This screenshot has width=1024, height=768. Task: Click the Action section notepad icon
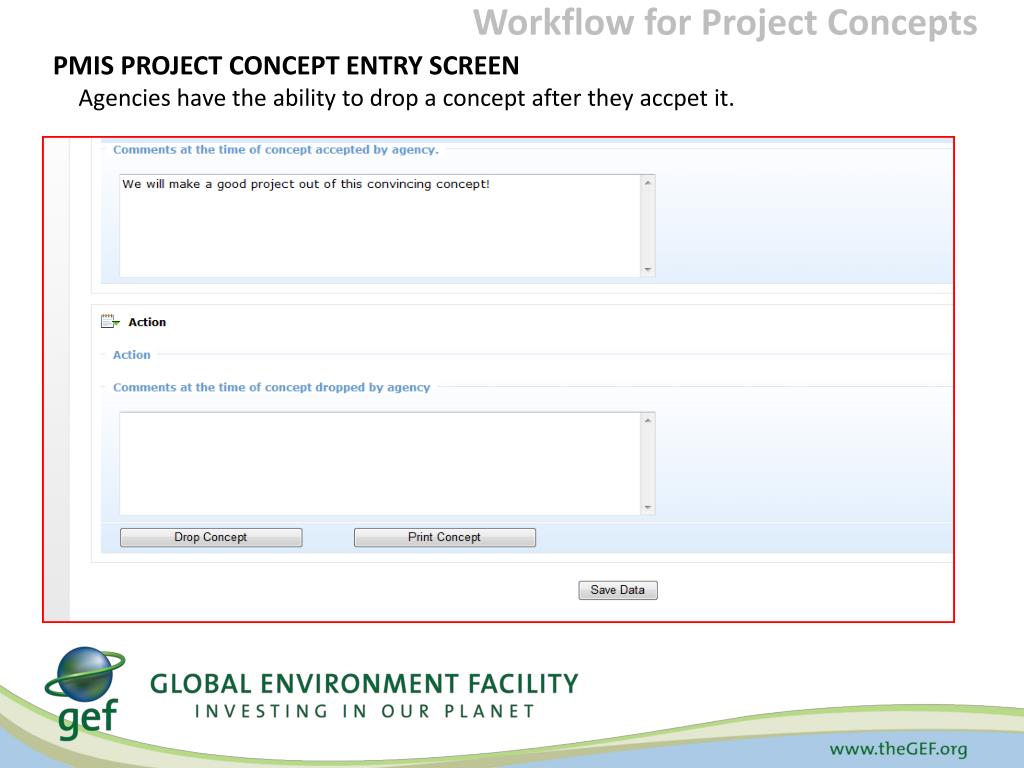click(x=110, y=321)
